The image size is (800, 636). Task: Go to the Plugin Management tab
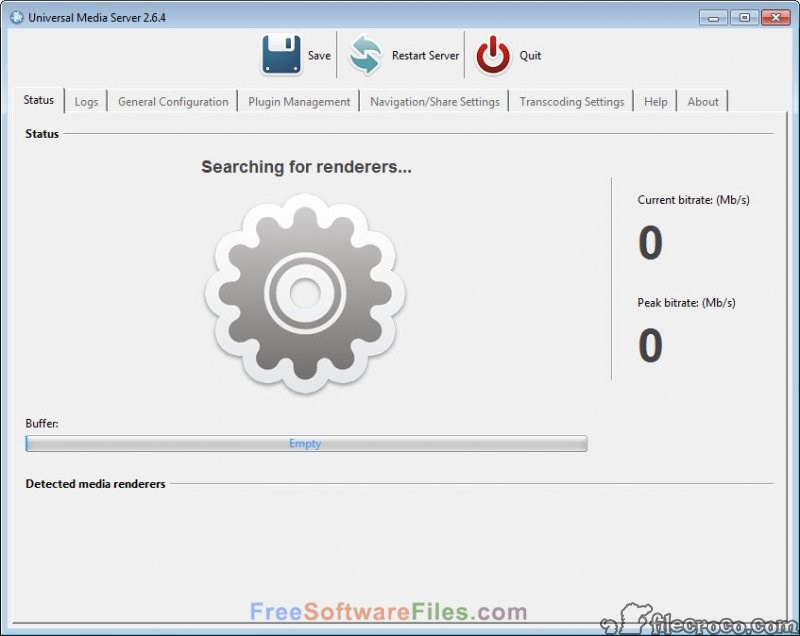click(x=299, y=101)
